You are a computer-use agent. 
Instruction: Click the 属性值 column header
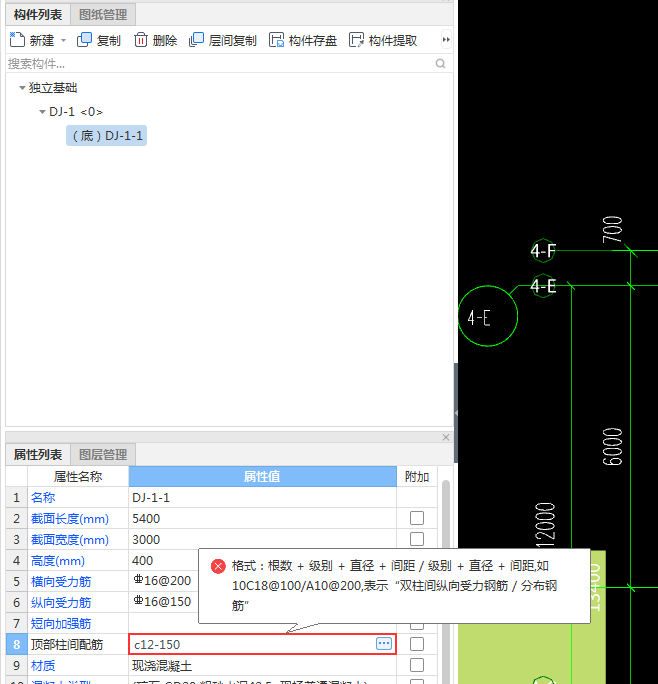point(262,476)
